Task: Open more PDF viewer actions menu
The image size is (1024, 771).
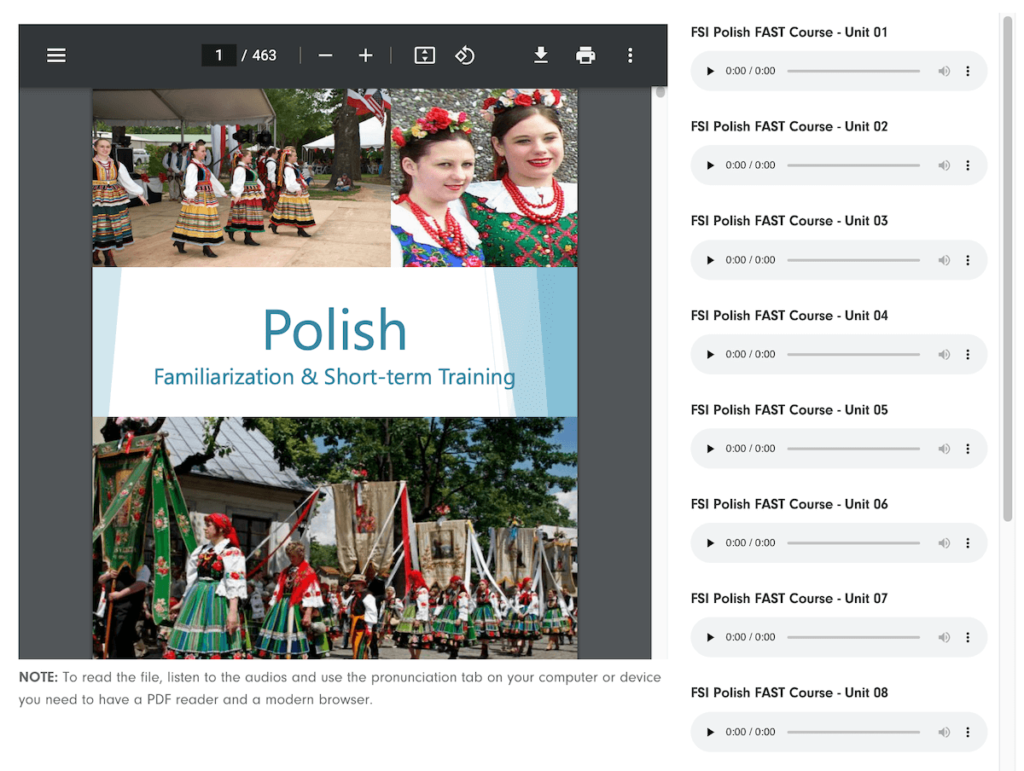Action: click(630, 55)
